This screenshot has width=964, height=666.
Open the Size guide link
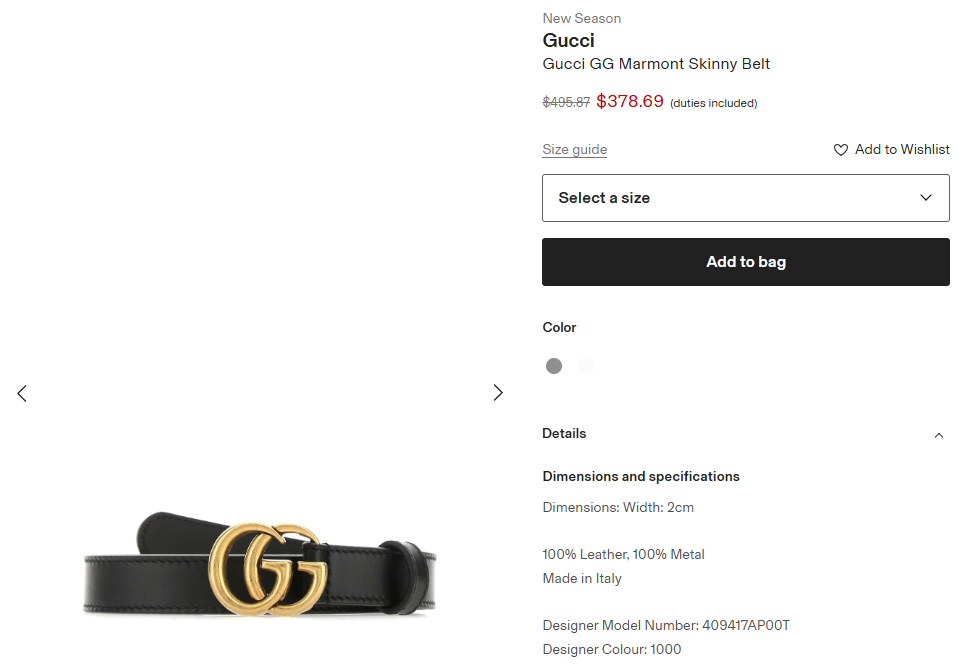[574, 150]
